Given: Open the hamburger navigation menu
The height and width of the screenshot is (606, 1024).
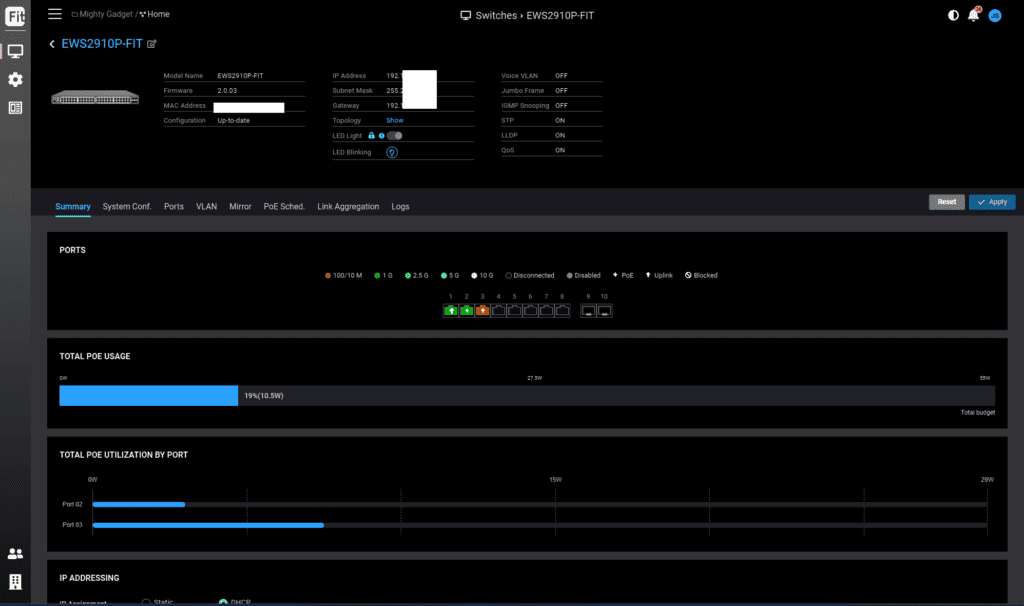Looking at the screenshot, I should (54, 14).
